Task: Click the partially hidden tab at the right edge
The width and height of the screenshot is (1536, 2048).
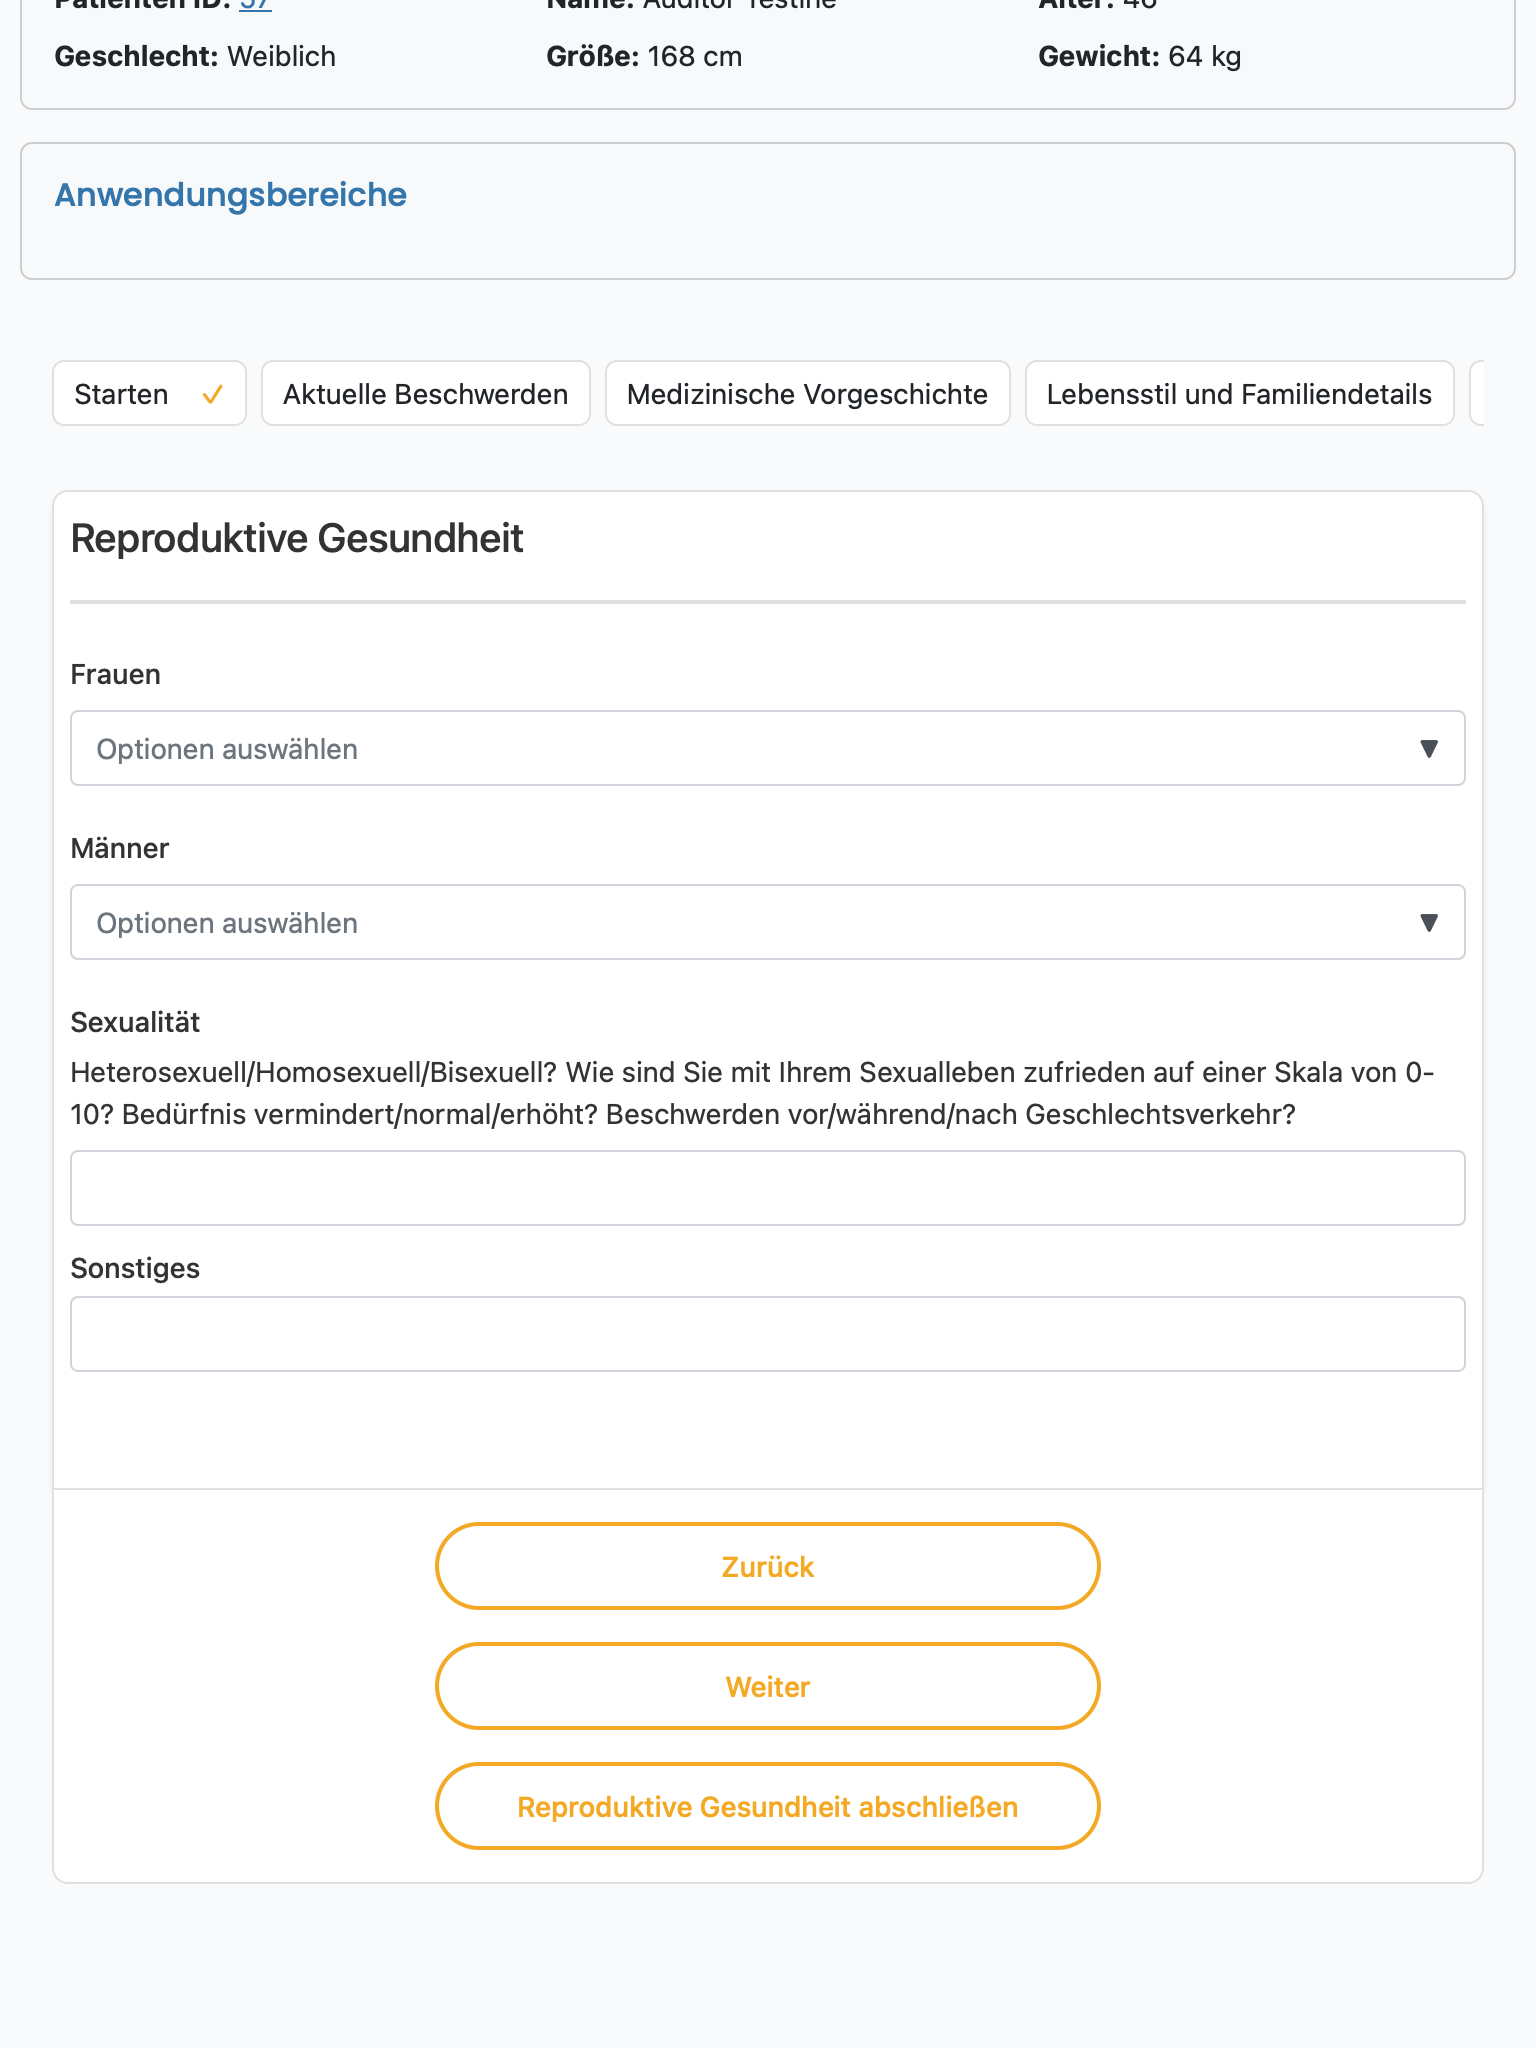Action: click(x=1477, y=393)
